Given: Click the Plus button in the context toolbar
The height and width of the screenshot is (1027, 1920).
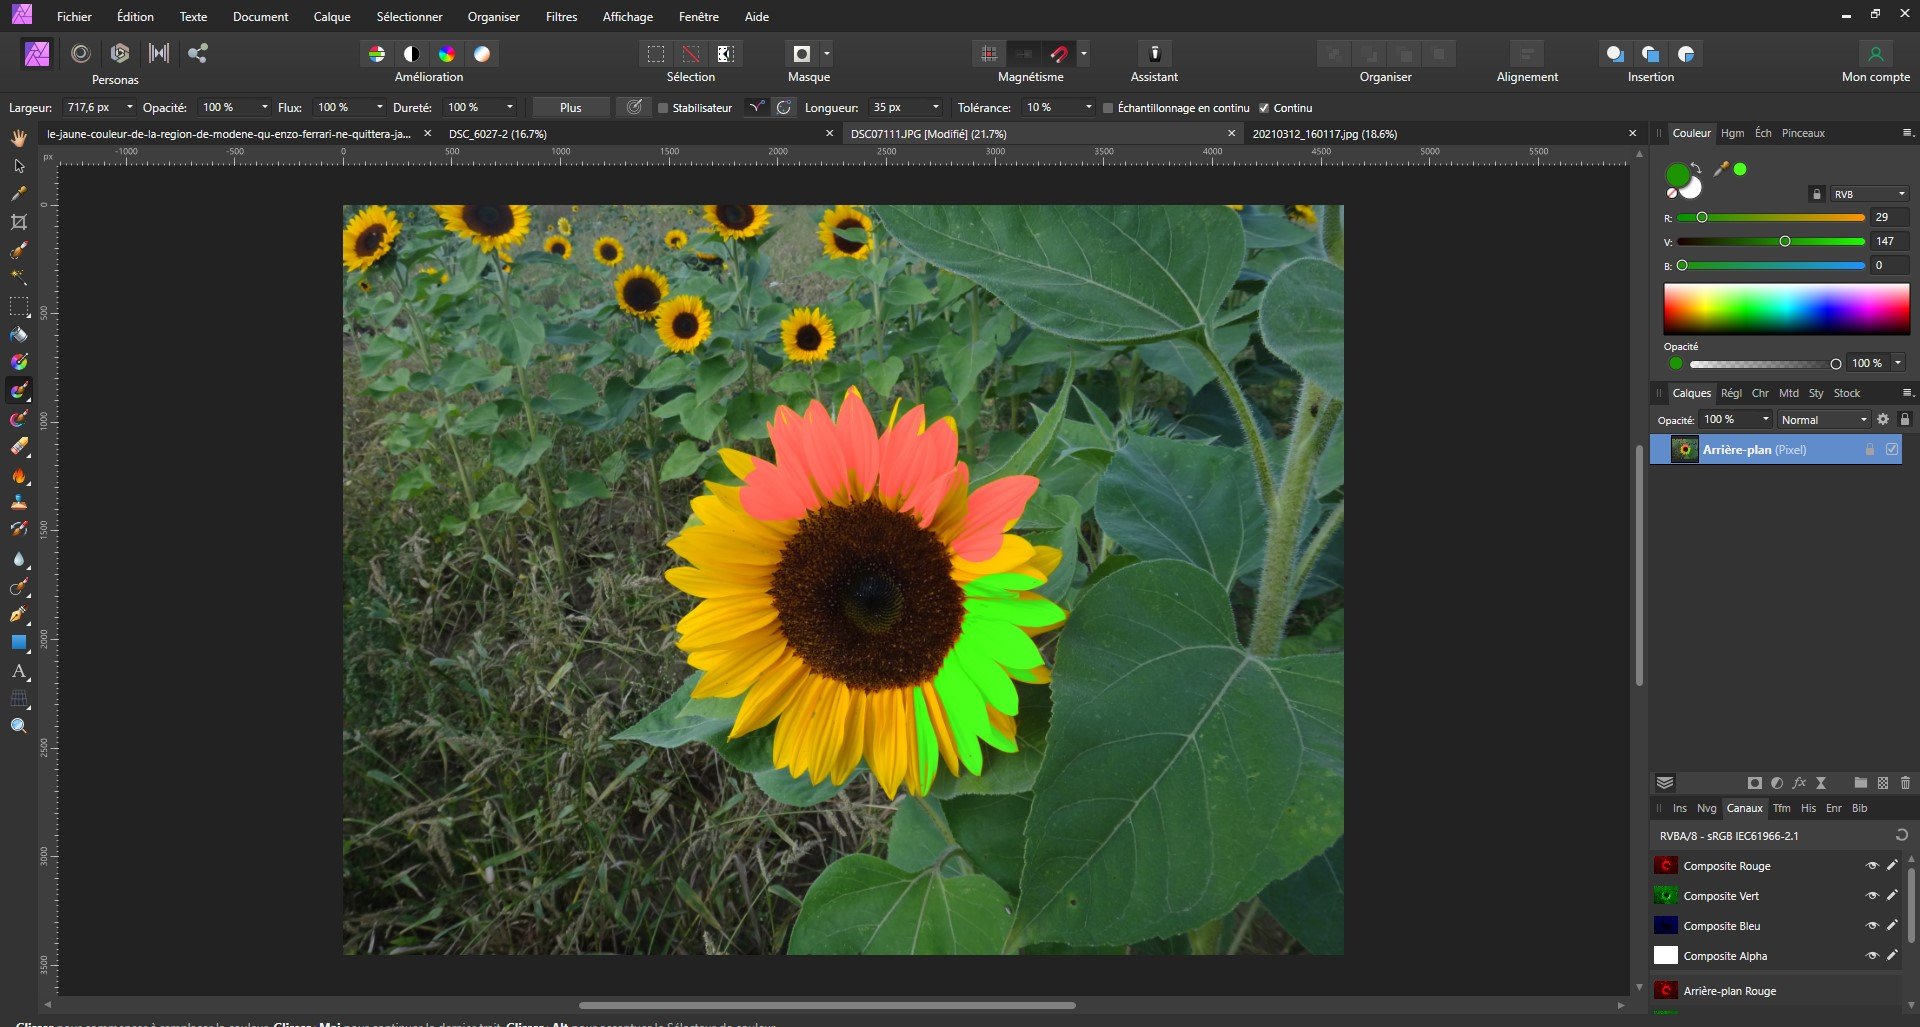Looking at the screenshot, I should pyautogui.click(x=570, y=107).
